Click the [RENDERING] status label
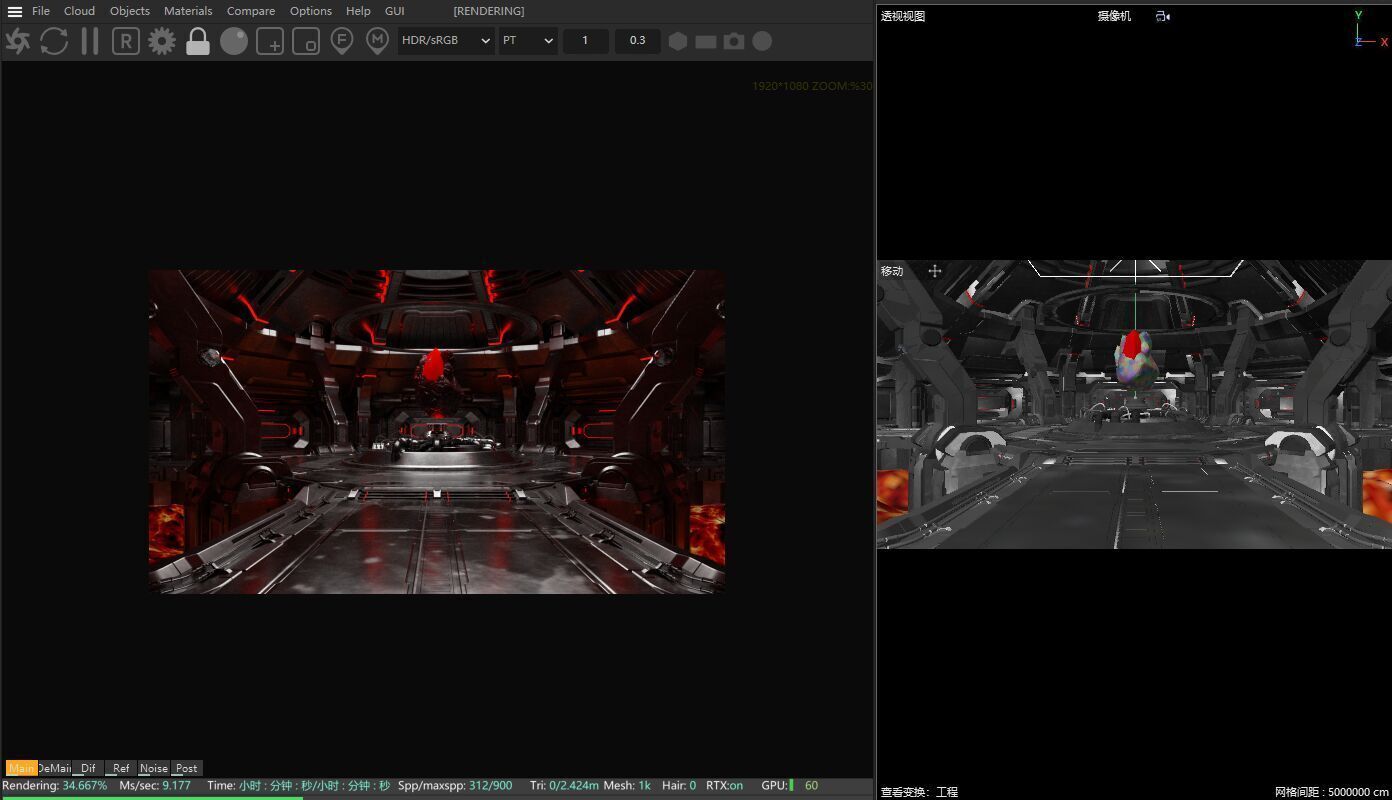 489,11
